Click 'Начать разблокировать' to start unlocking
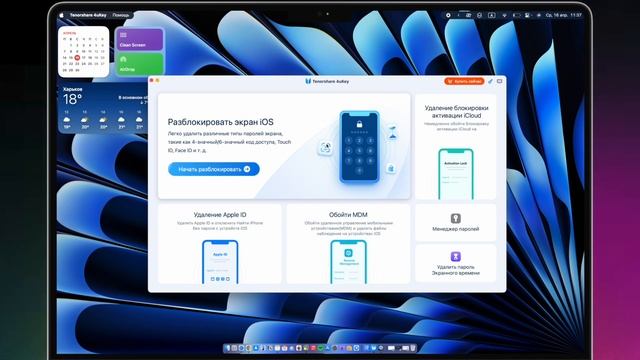640x360 pixels. (214, 169)
